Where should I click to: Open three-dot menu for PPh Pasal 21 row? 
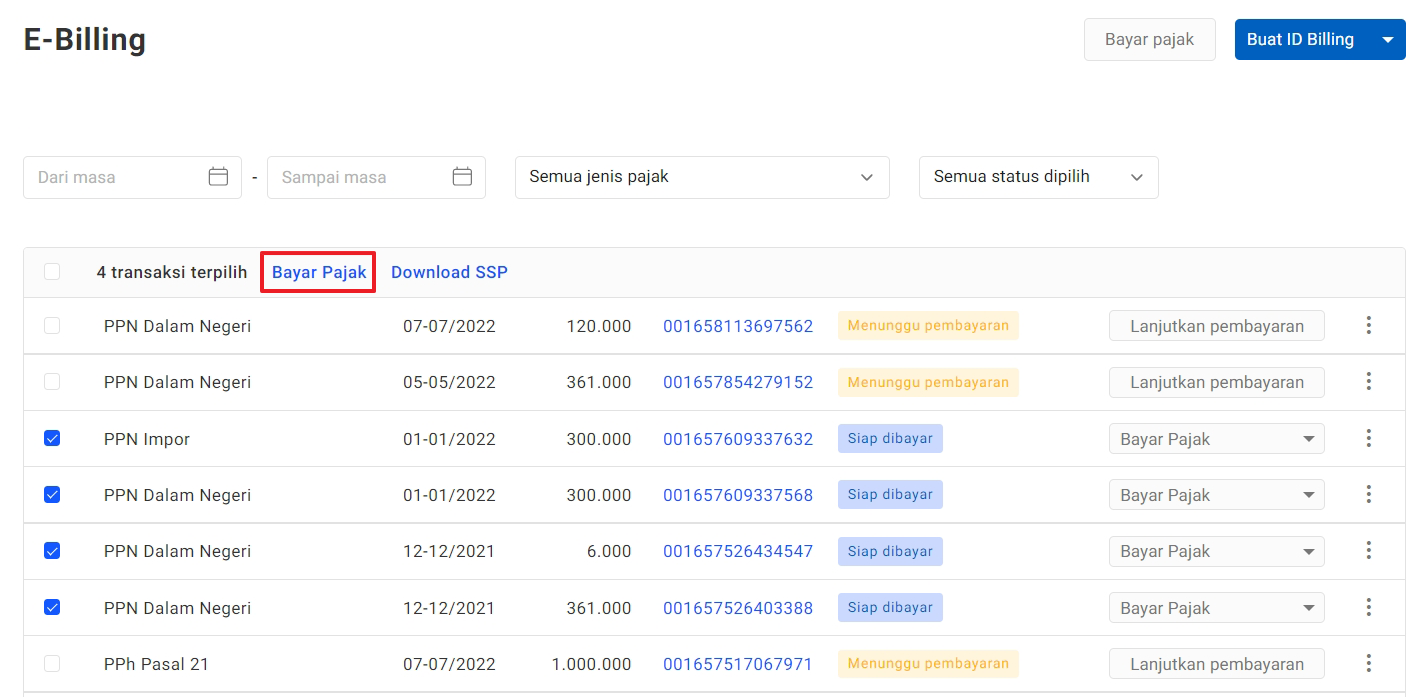tap(1368, 664)
